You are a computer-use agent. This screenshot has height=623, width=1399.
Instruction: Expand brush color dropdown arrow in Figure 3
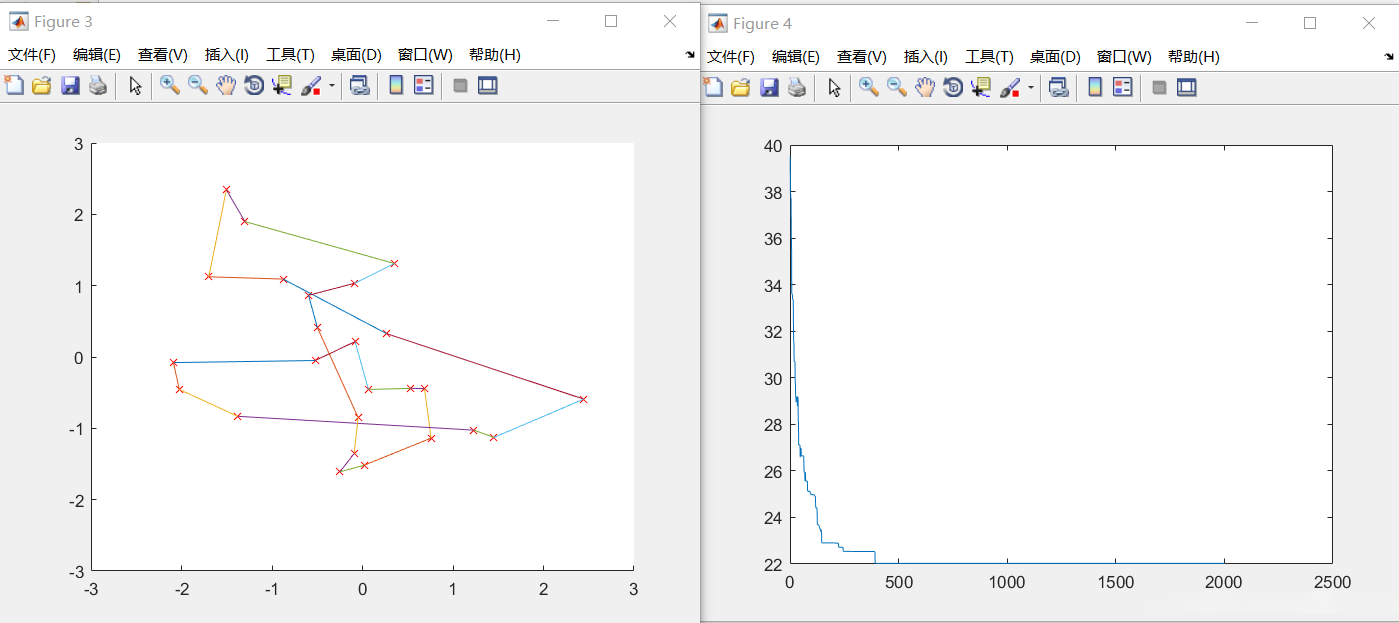point(331,86)
